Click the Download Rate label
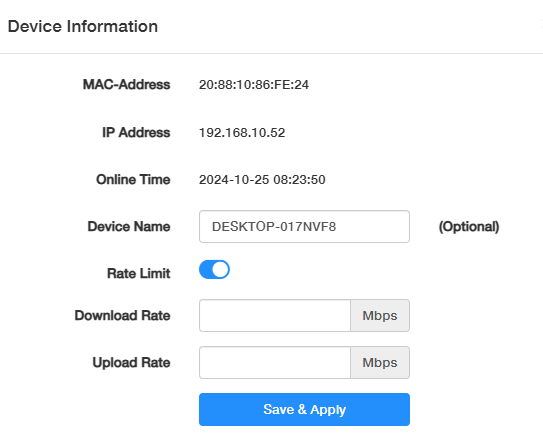Image resolution: width=543 pixels, height=436 pixels. pos(122,315)
